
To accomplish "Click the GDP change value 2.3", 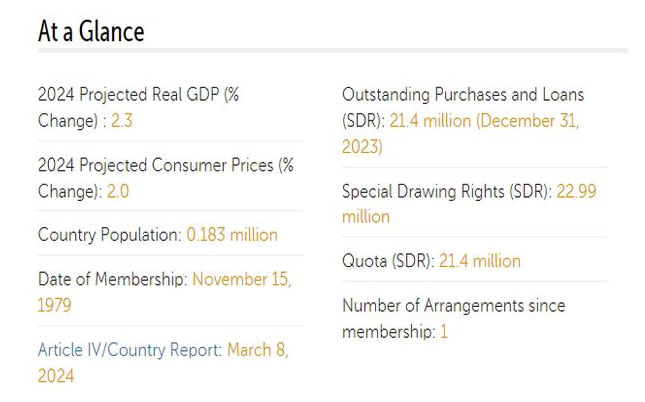I will click(122, 121).
